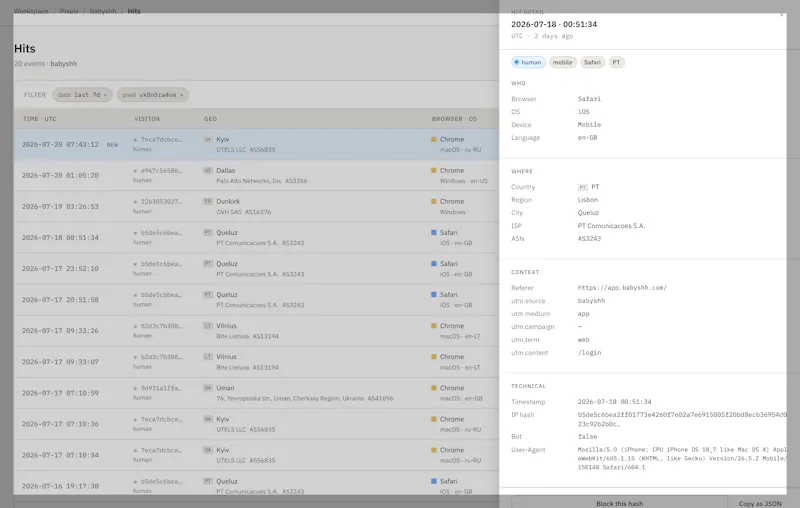Click the GEO column header
The height and width of the screenshot is (508, 800).
(x=210, y=119)
